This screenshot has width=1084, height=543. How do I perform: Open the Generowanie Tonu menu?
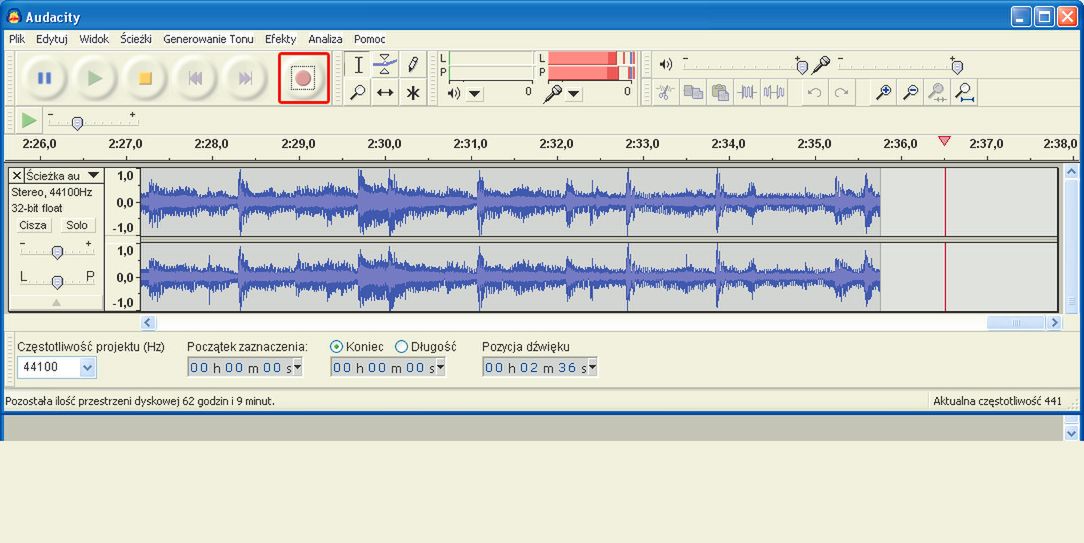pos(208,39)
